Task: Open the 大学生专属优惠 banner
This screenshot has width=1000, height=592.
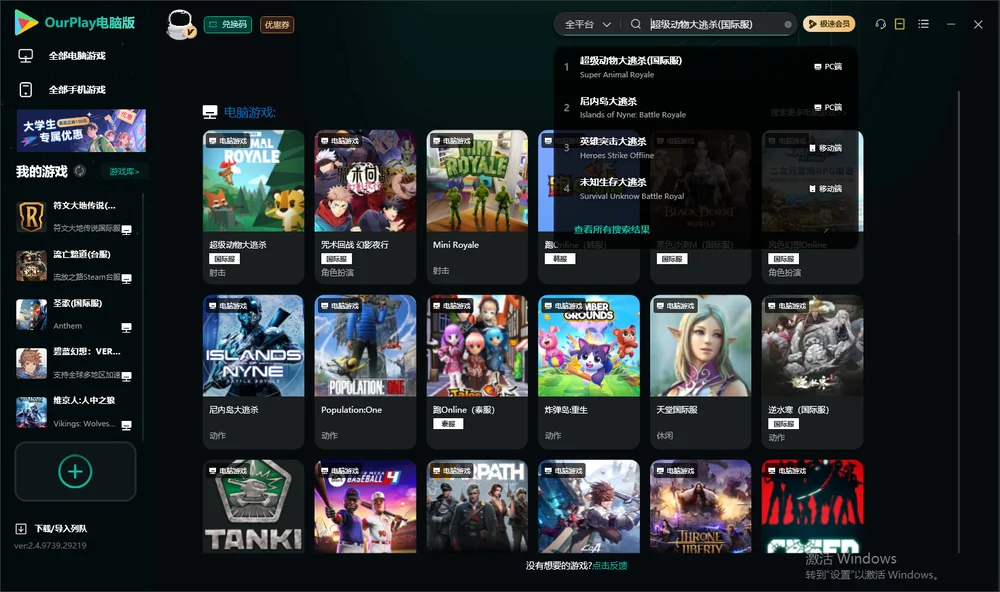Action: [81, 130]
